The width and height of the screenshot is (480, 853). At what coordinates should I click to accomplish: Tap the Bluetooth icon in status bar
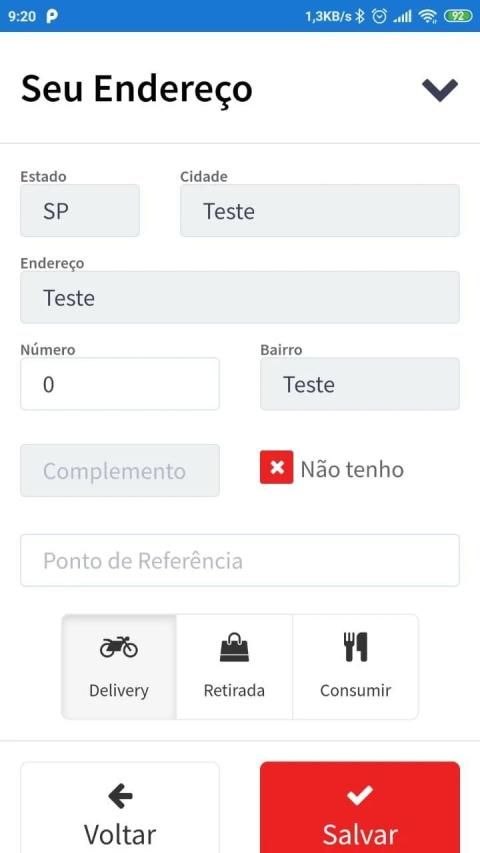[x=359, y=16]
